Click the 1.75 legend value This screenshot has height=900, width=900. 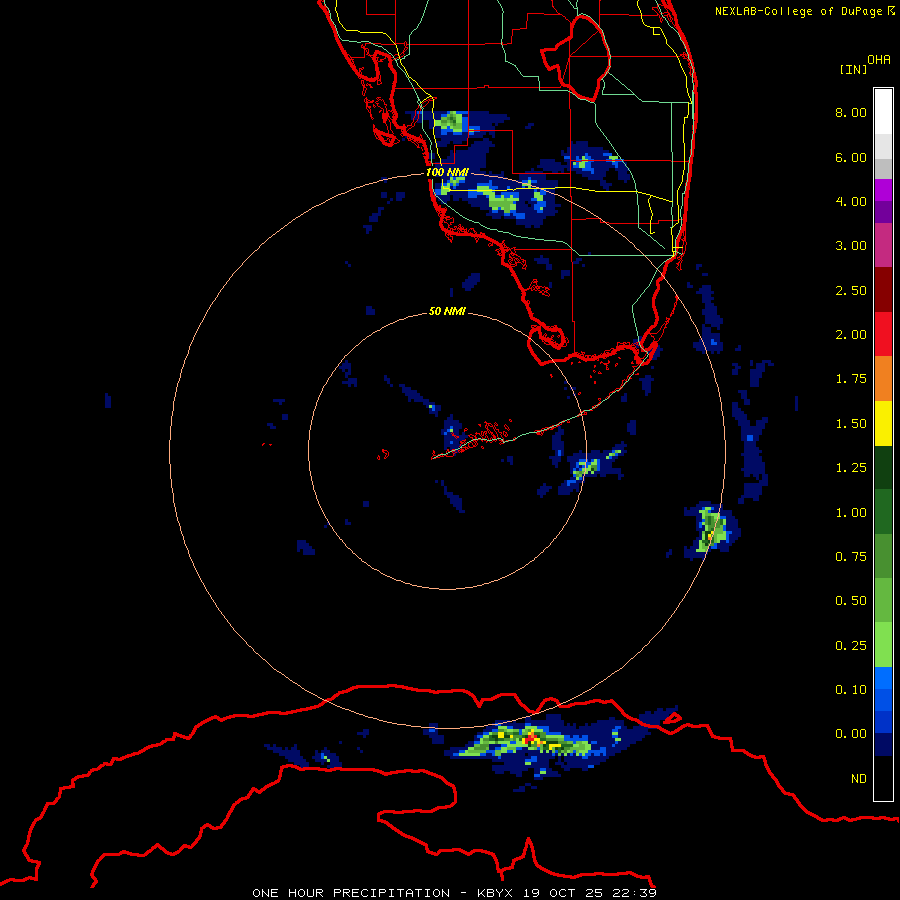point(851,379)
